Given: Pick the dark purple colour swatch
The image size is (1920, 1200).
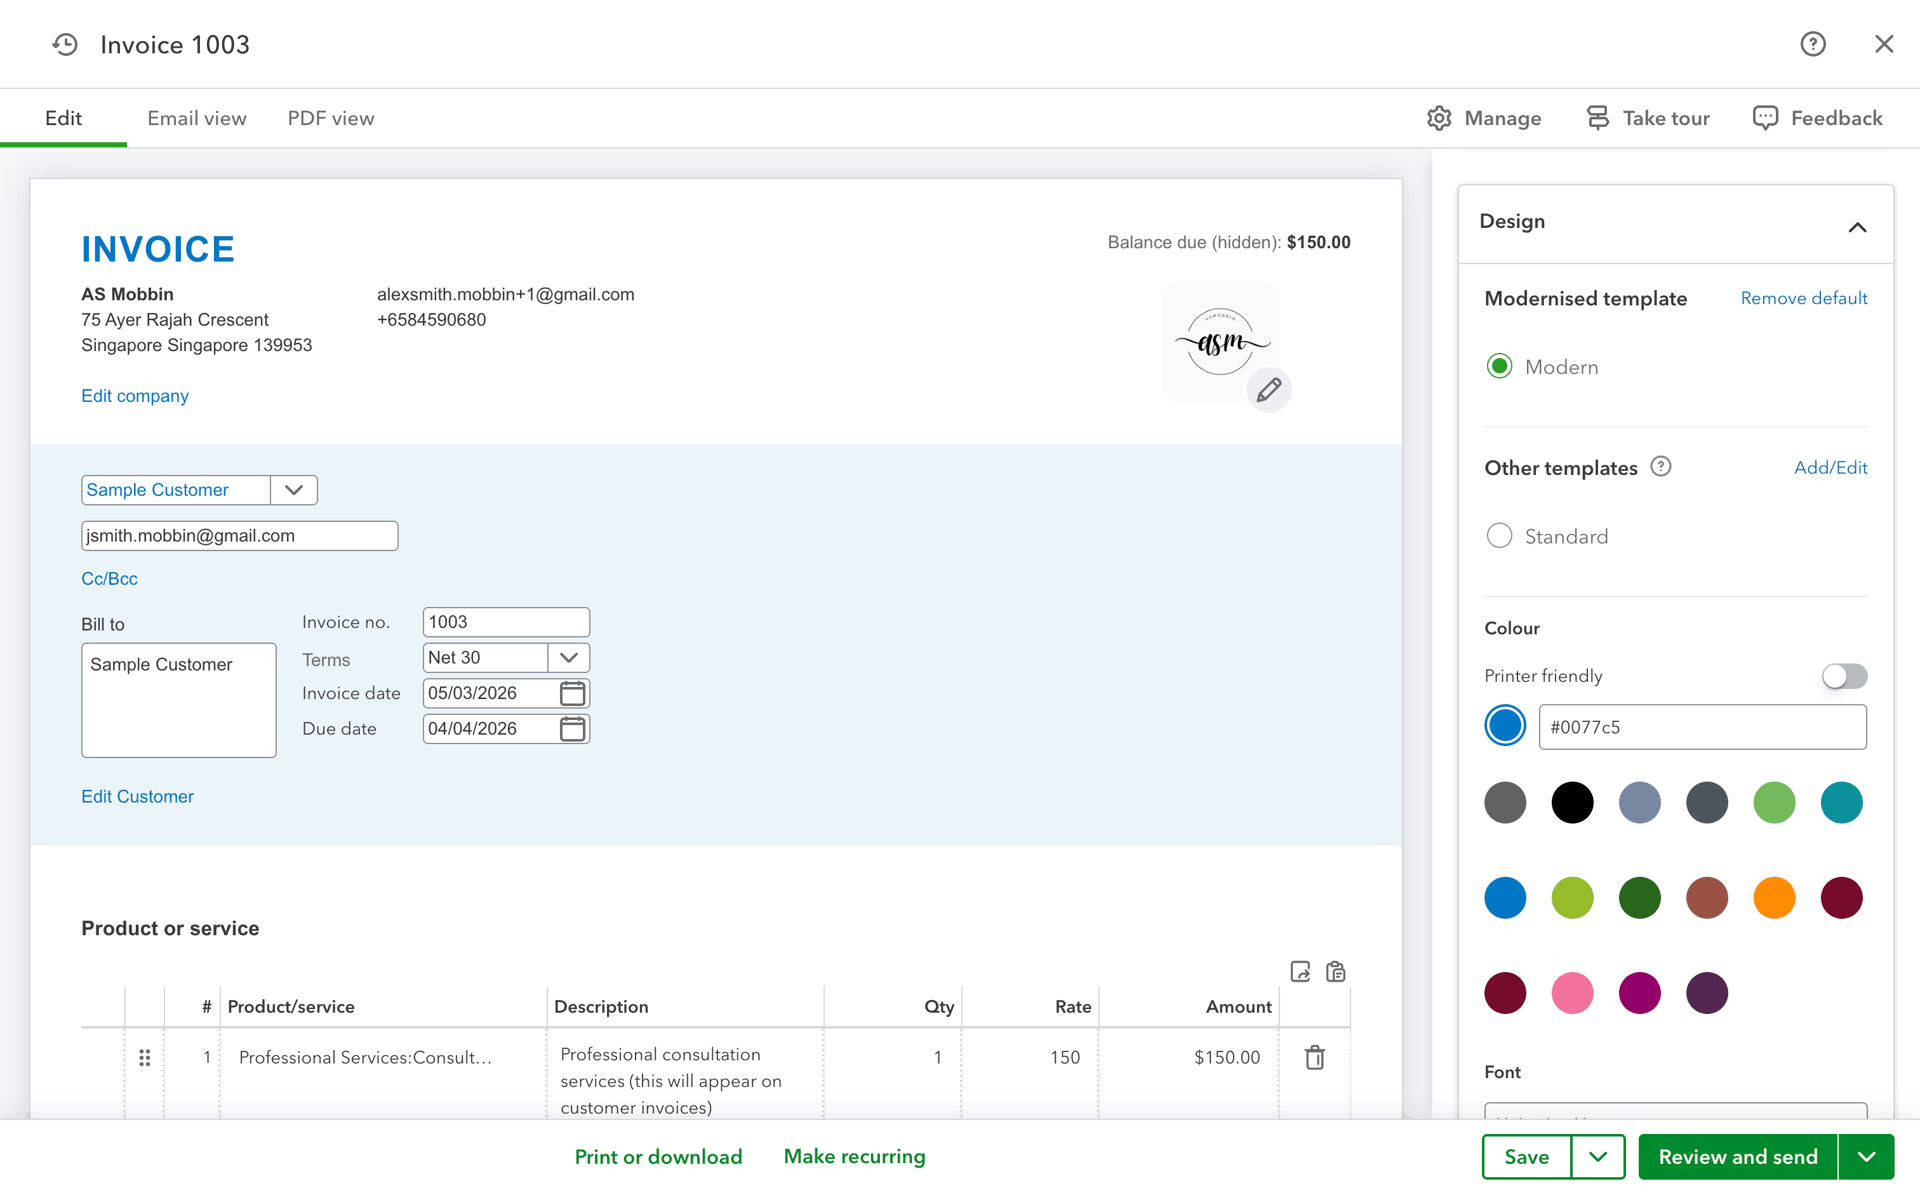Looking at the screenshot, I should pyautogui.click(x=1707, y=993).
